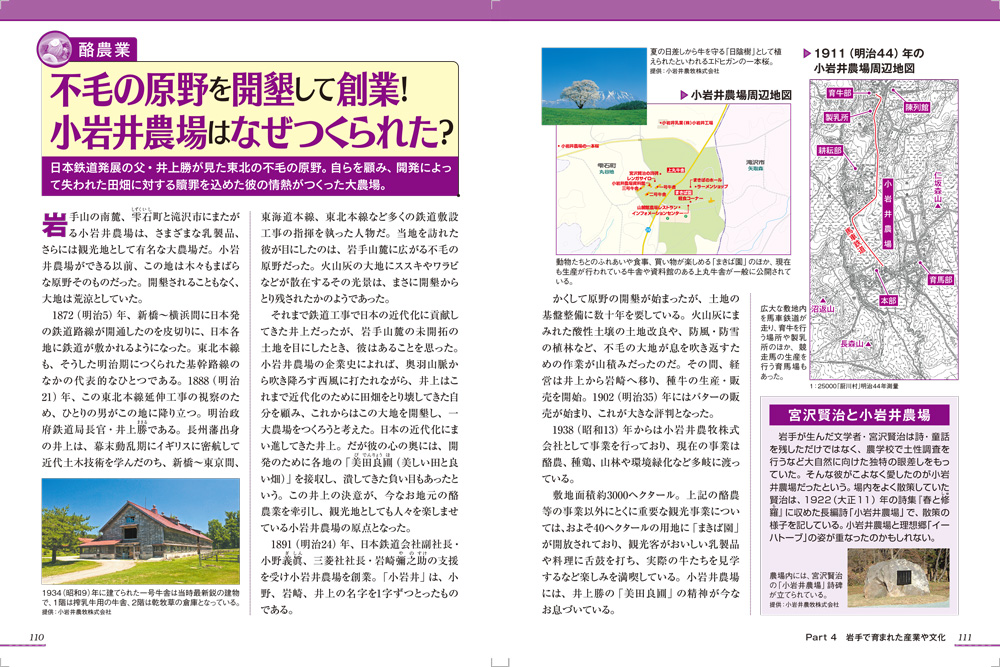Toggle the まきば園 highlighted map label

tap(683, 191)
